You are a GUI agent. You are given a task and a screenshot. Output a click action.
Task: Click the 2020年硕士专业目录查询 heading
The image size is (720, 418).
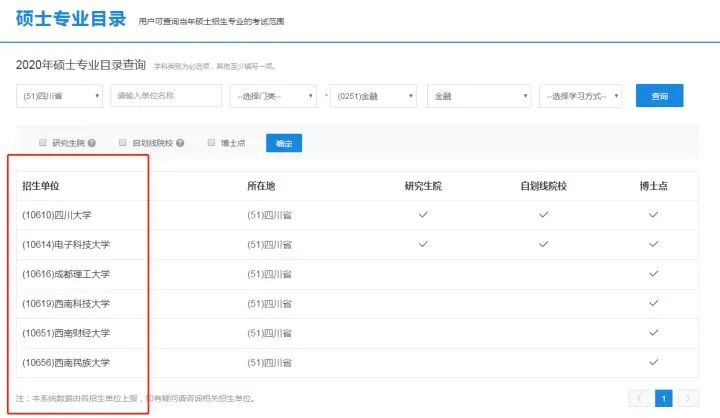click(x=81, y=65)
